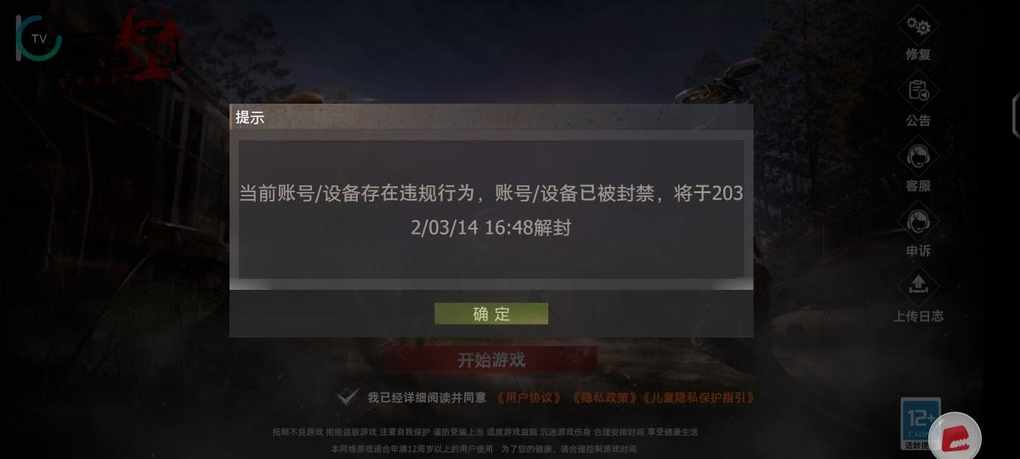Viewport: 1020px width, 459px height.
Task: Tap the 客服 customer service headset icon
Action: point(918,157)
